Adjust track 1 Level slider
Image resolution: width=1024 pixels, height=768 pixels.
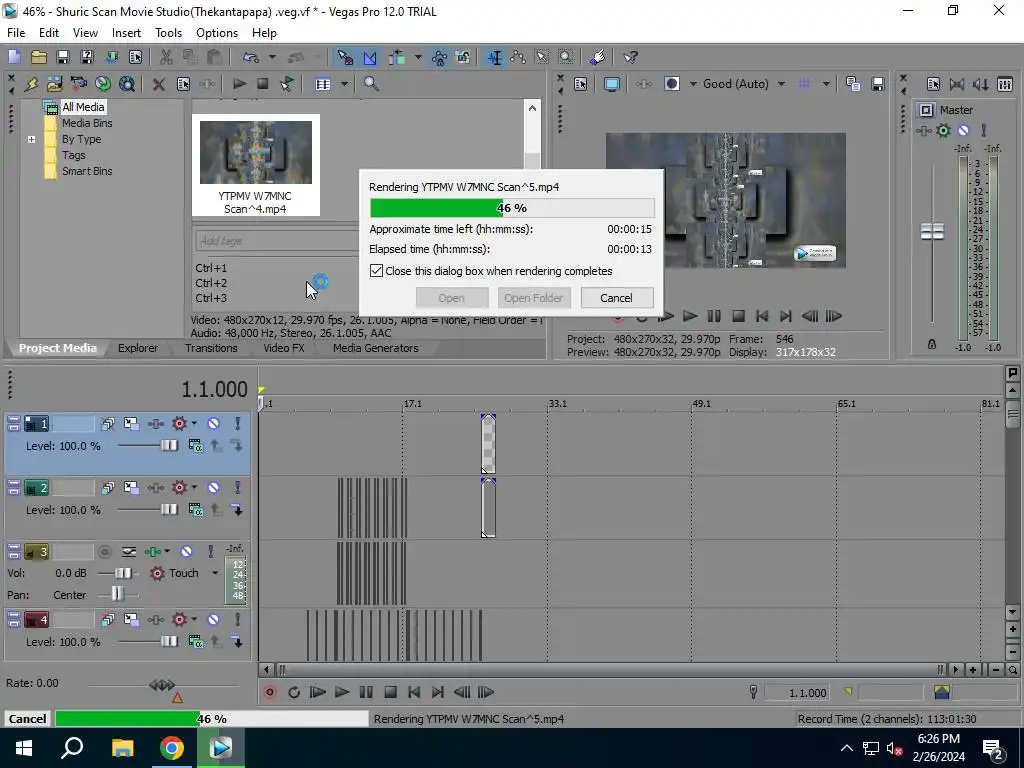(x=169, y=445)
